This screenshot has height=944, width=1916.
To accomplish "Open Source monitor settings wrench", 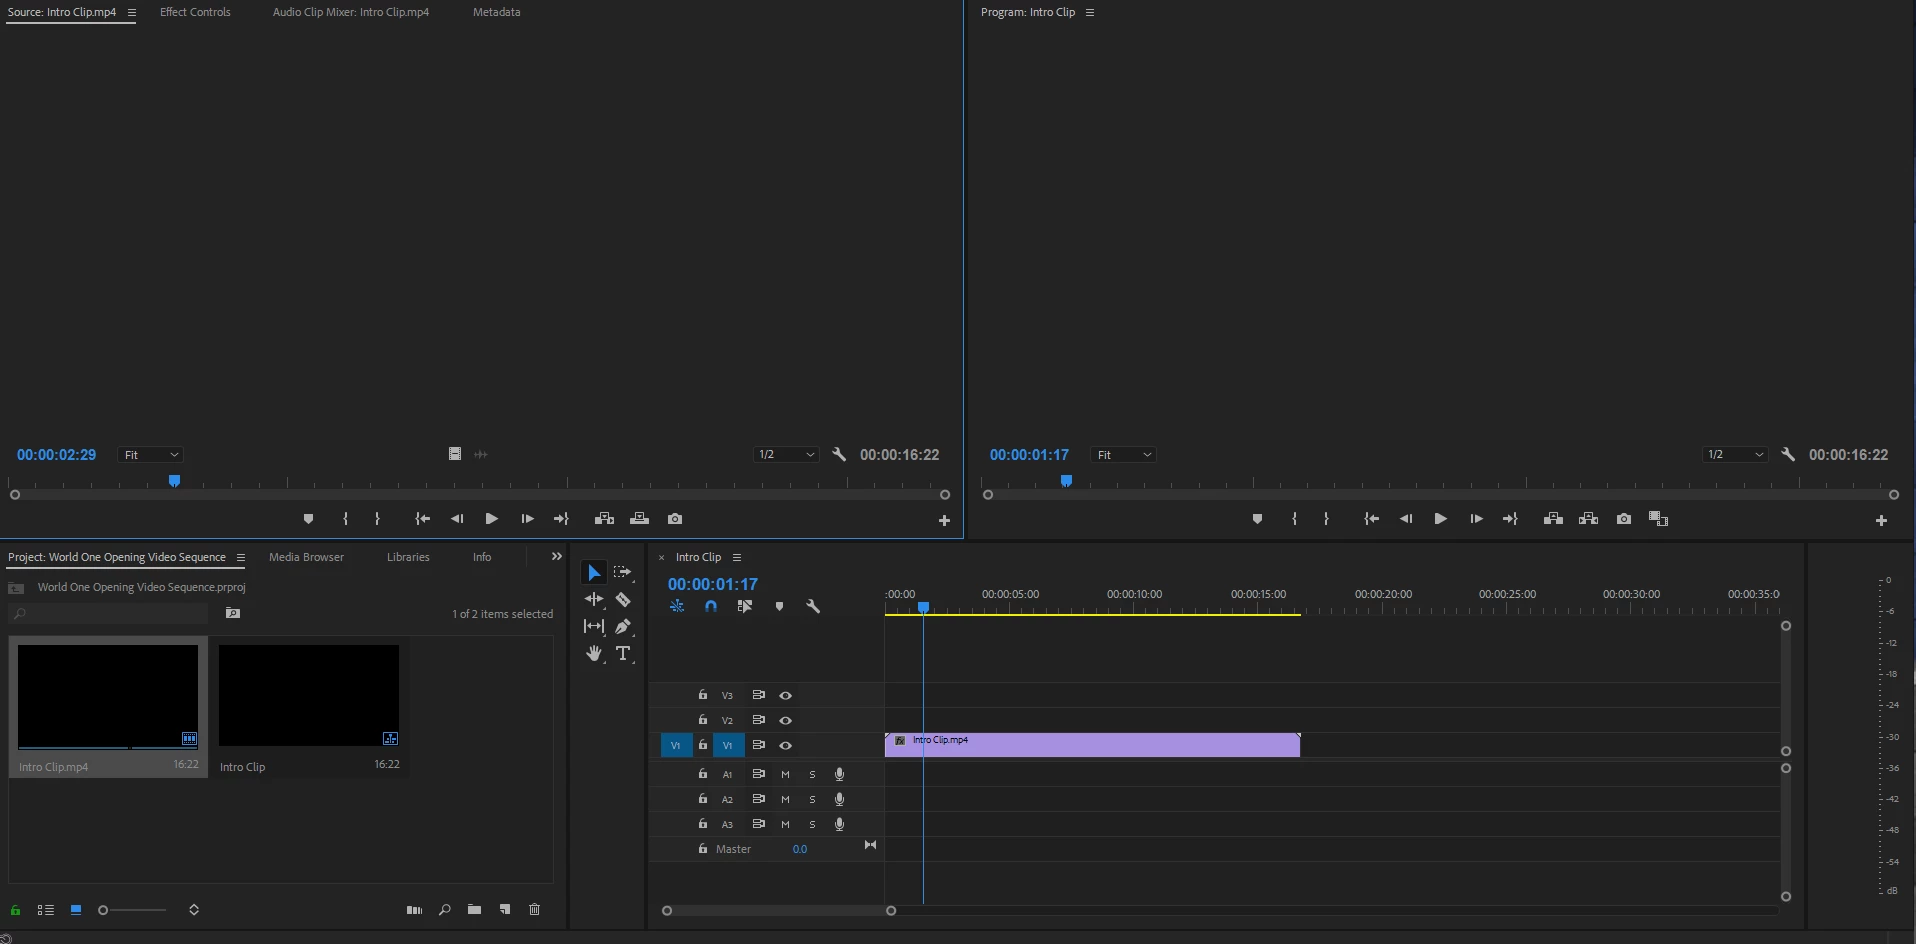I will pos(839,455).
